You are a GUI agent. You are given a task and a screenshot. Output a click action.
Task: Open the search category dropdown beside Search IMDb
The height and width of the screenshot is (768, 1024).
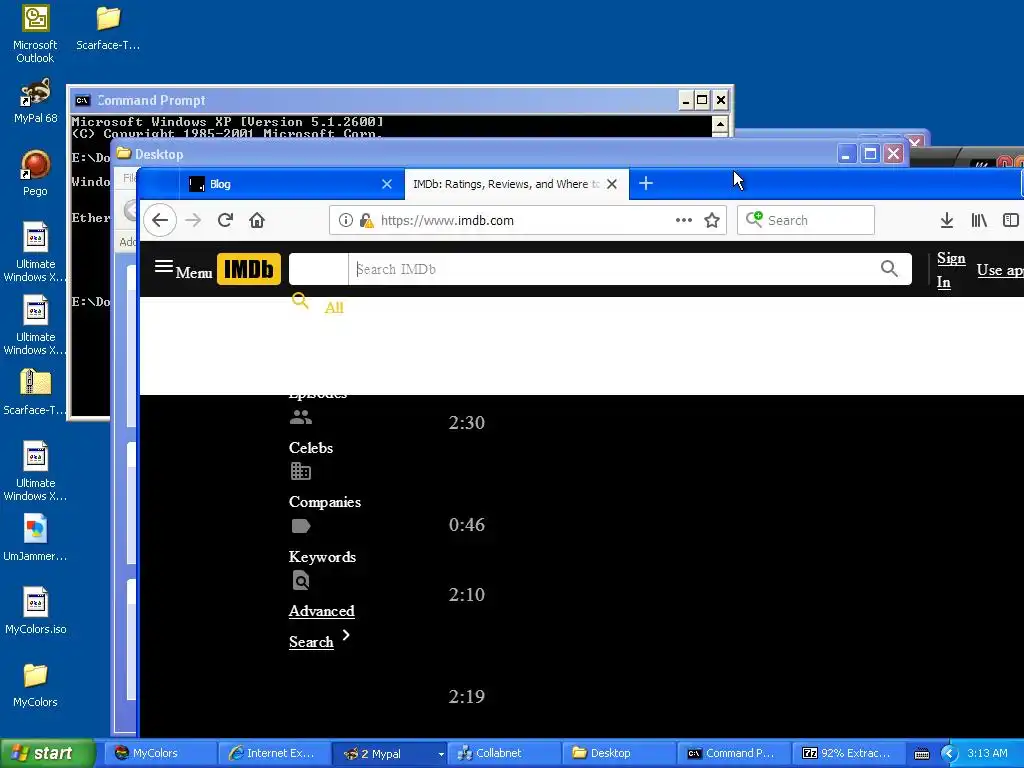tap(319, 269)
